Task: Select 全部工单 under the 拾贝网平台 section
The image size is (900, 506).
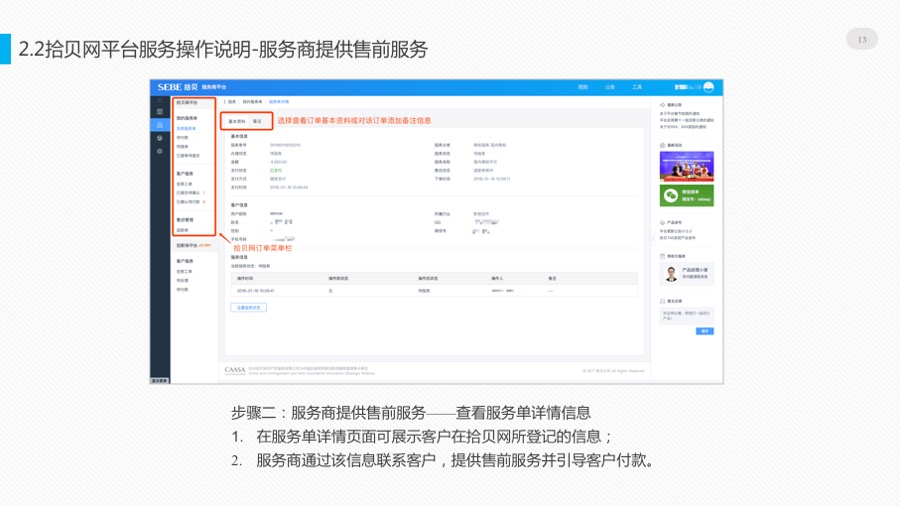Action: click(184, 184)
